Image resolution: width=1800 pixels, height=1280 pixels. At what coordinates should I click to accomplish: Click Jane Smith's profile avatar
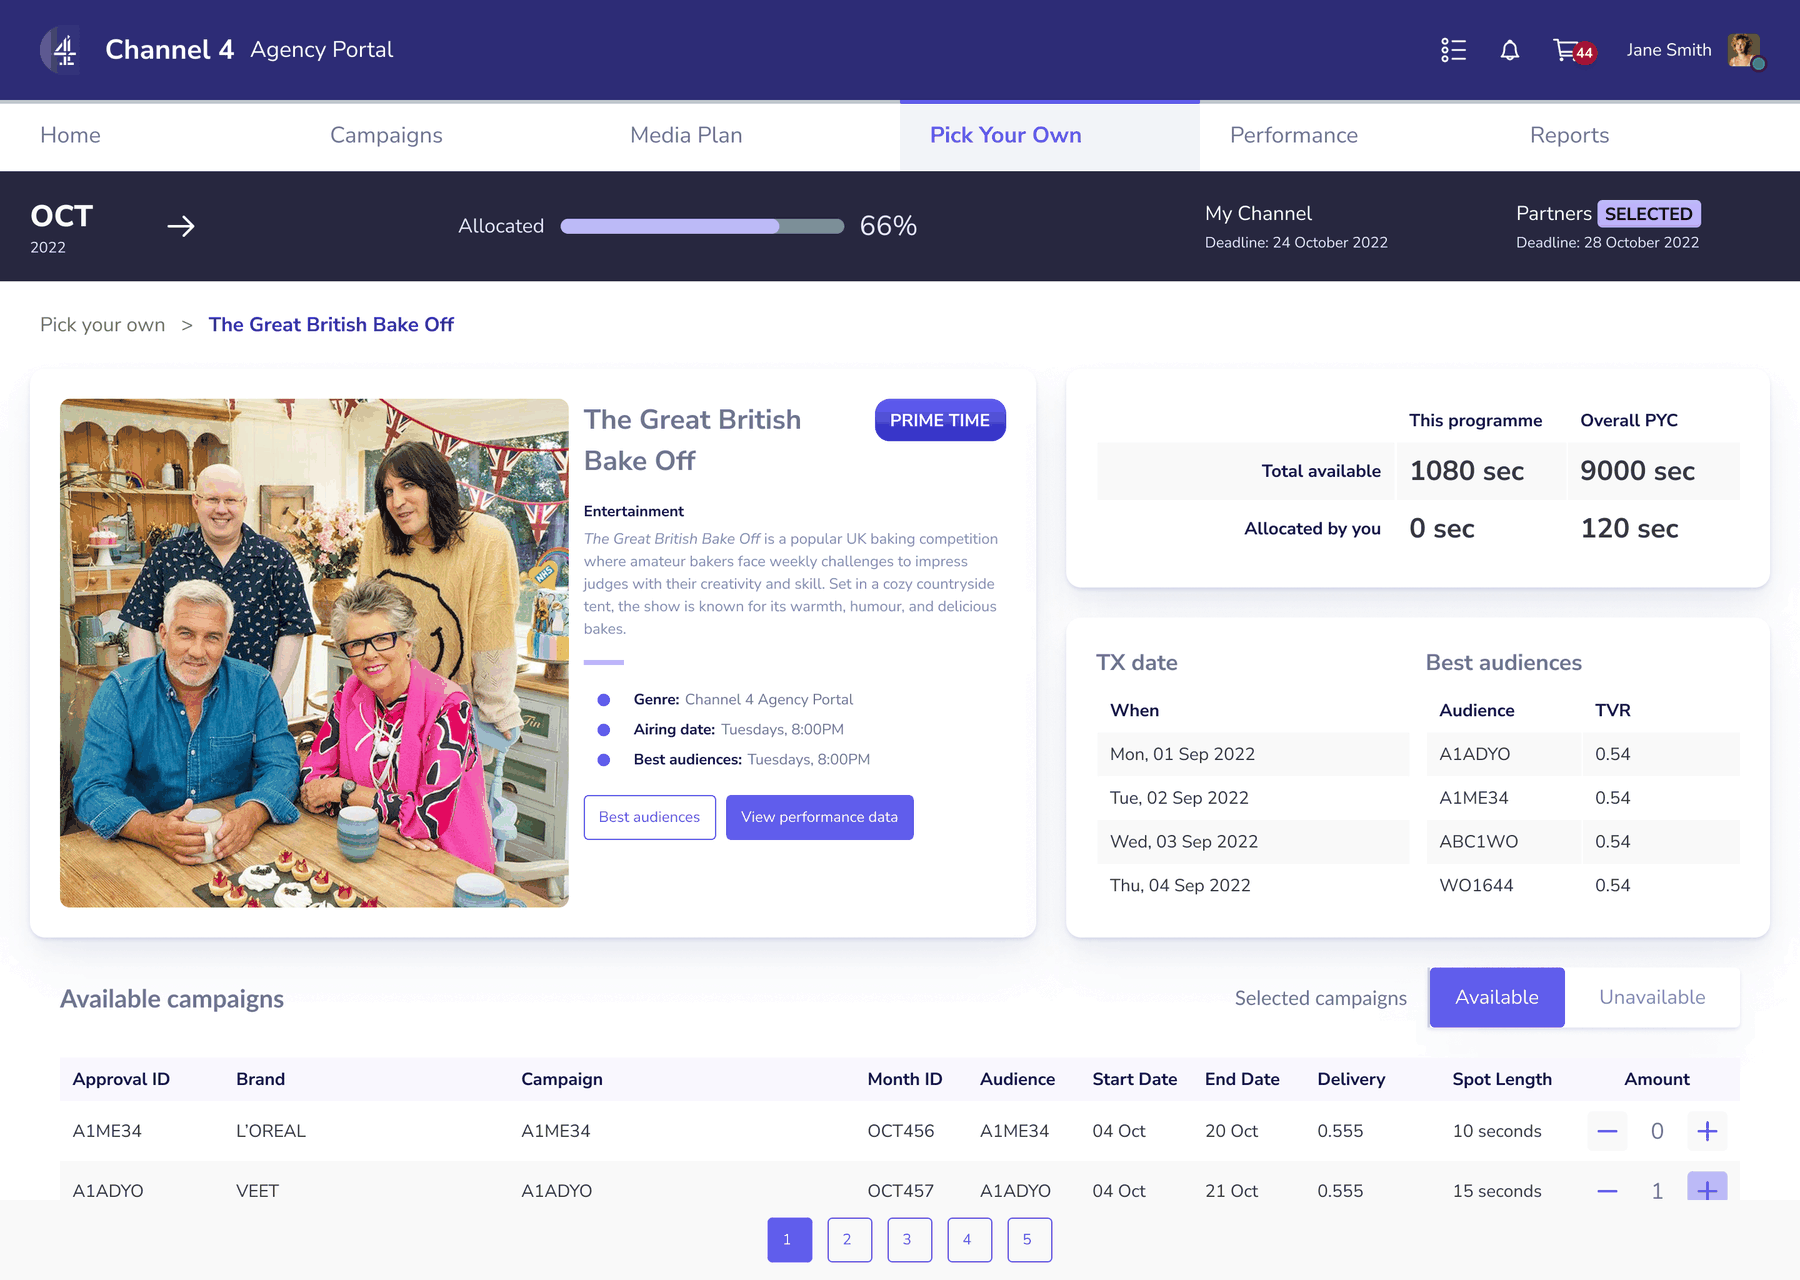tap(1745, 50)
